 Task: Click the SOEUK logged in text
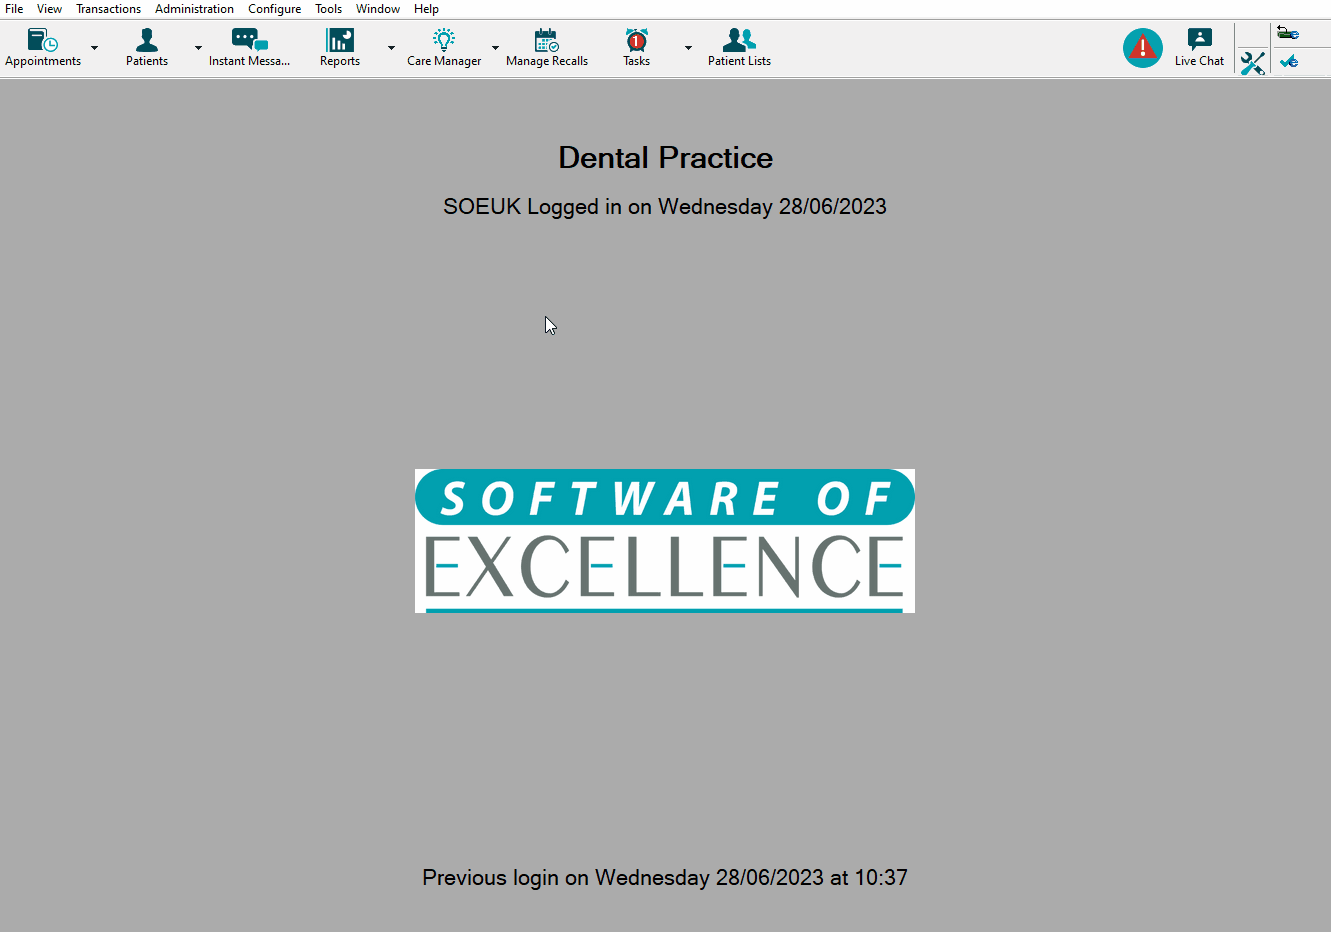tap(665, 207)
